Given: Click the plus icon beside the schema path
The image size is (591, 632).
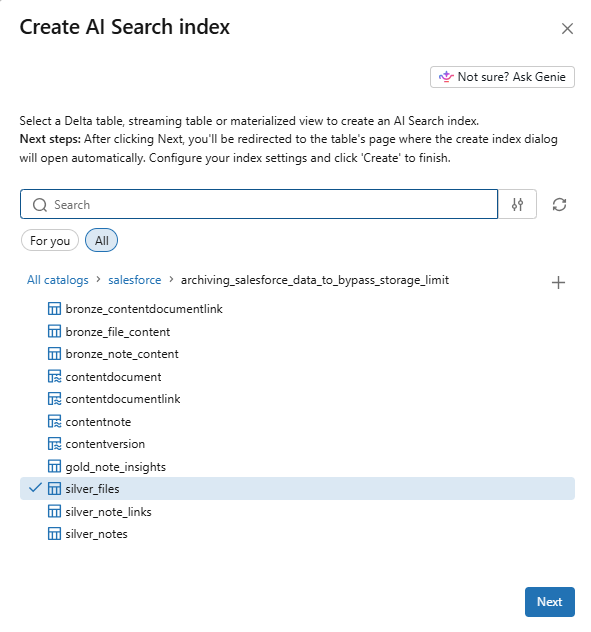Looking at the screenshot, I should click(558, 283).
